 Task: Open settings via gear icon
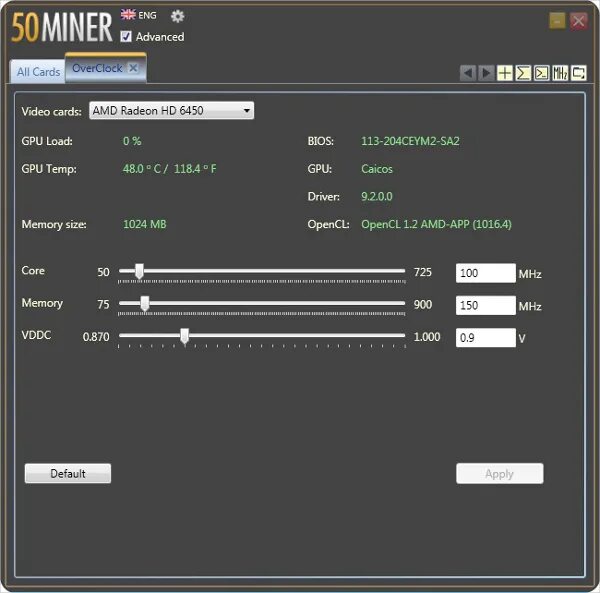pos(178,16)
